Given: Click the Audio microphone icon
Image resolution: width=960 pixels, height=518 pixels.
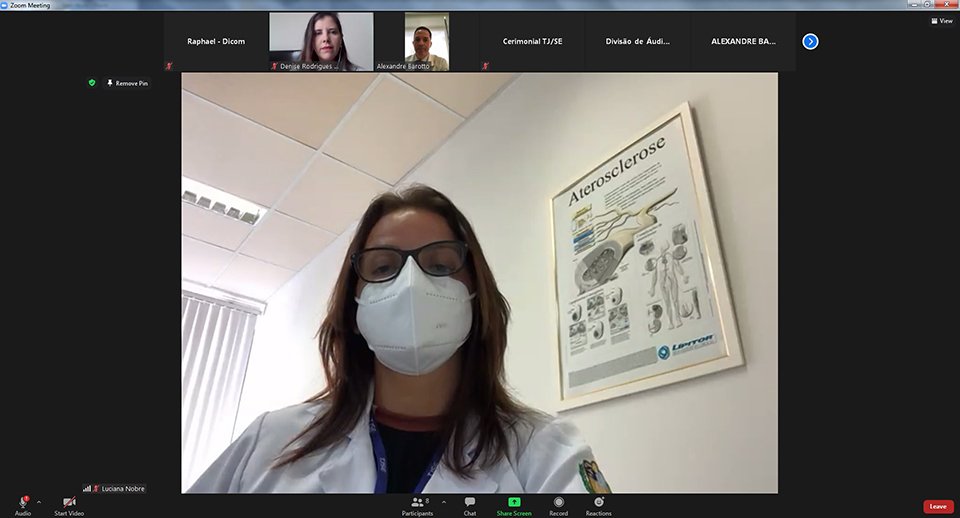Looking at the screenshot, I should (x=22, y=502).
